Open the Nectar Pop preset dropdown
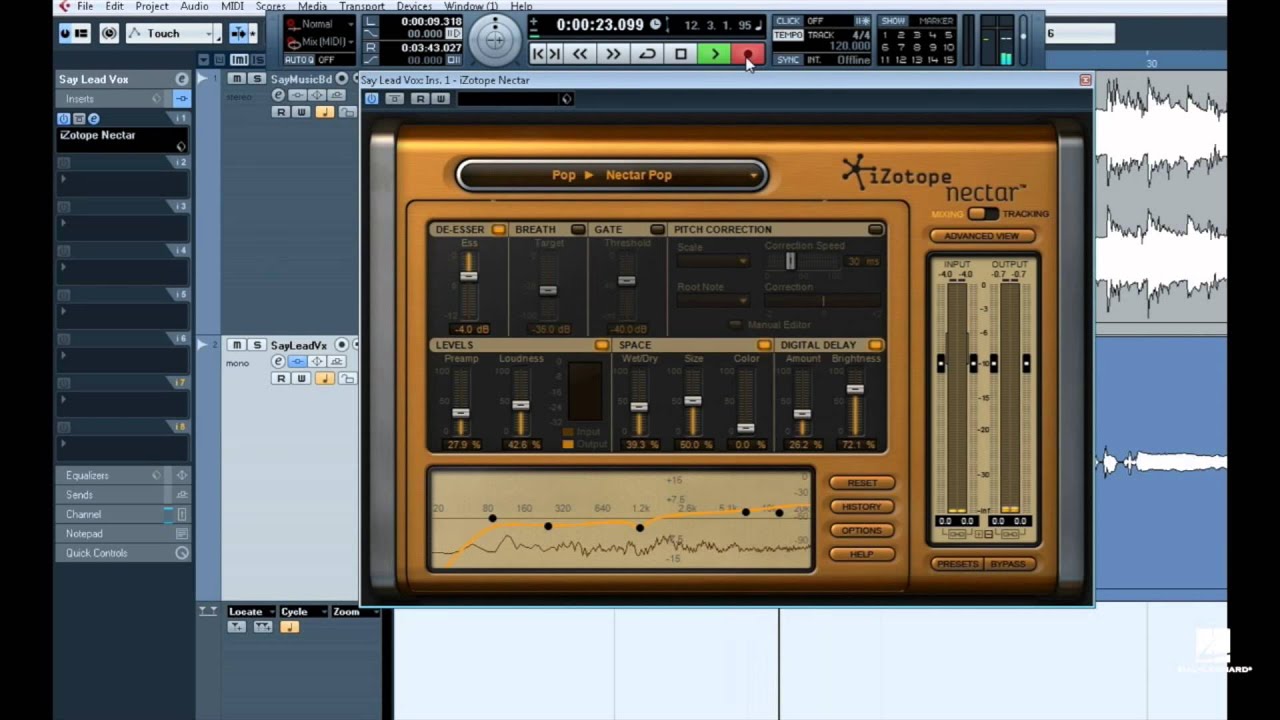This screenshot has height=720, width=1280. click(612, 175)
